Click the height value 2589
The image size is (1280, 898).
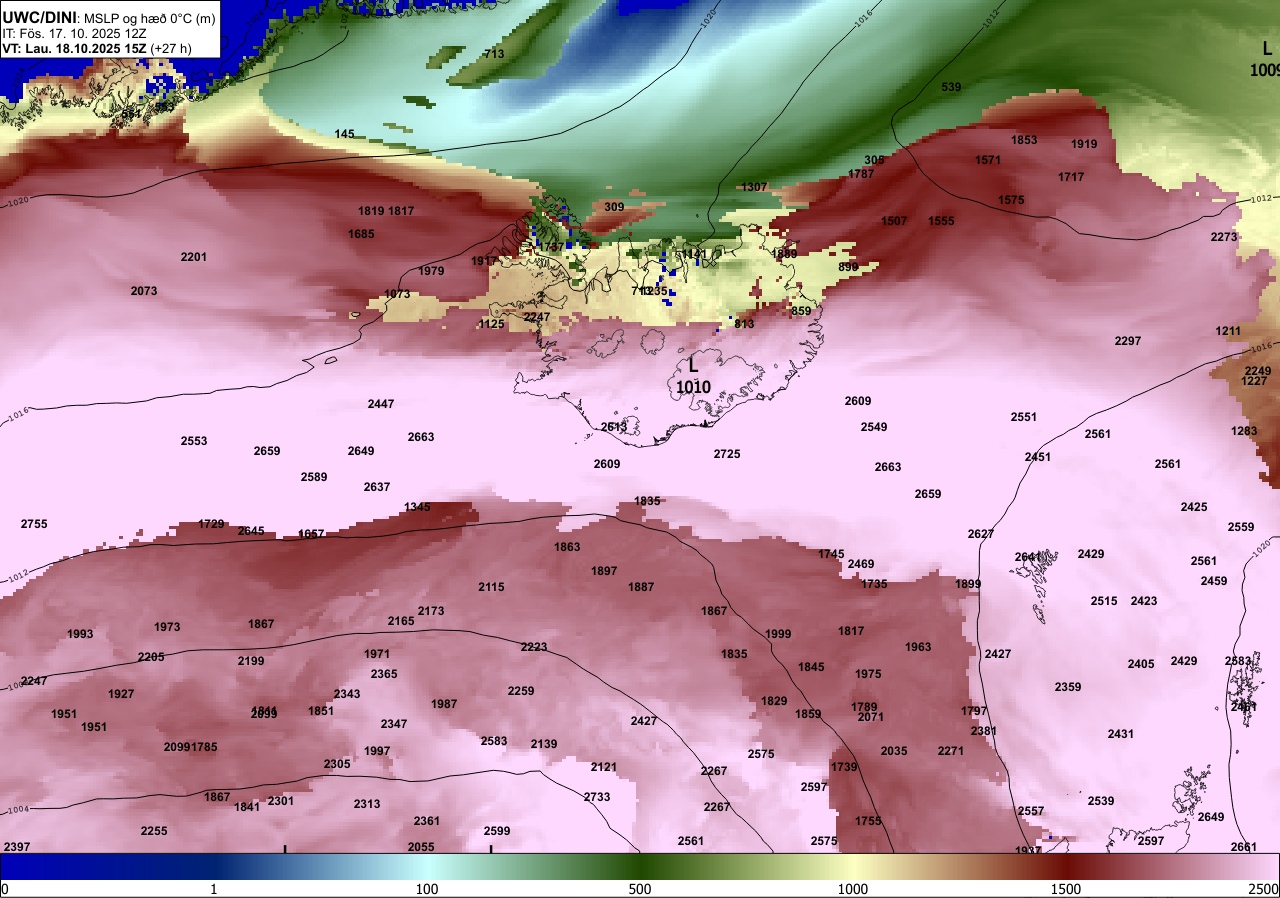314,477
